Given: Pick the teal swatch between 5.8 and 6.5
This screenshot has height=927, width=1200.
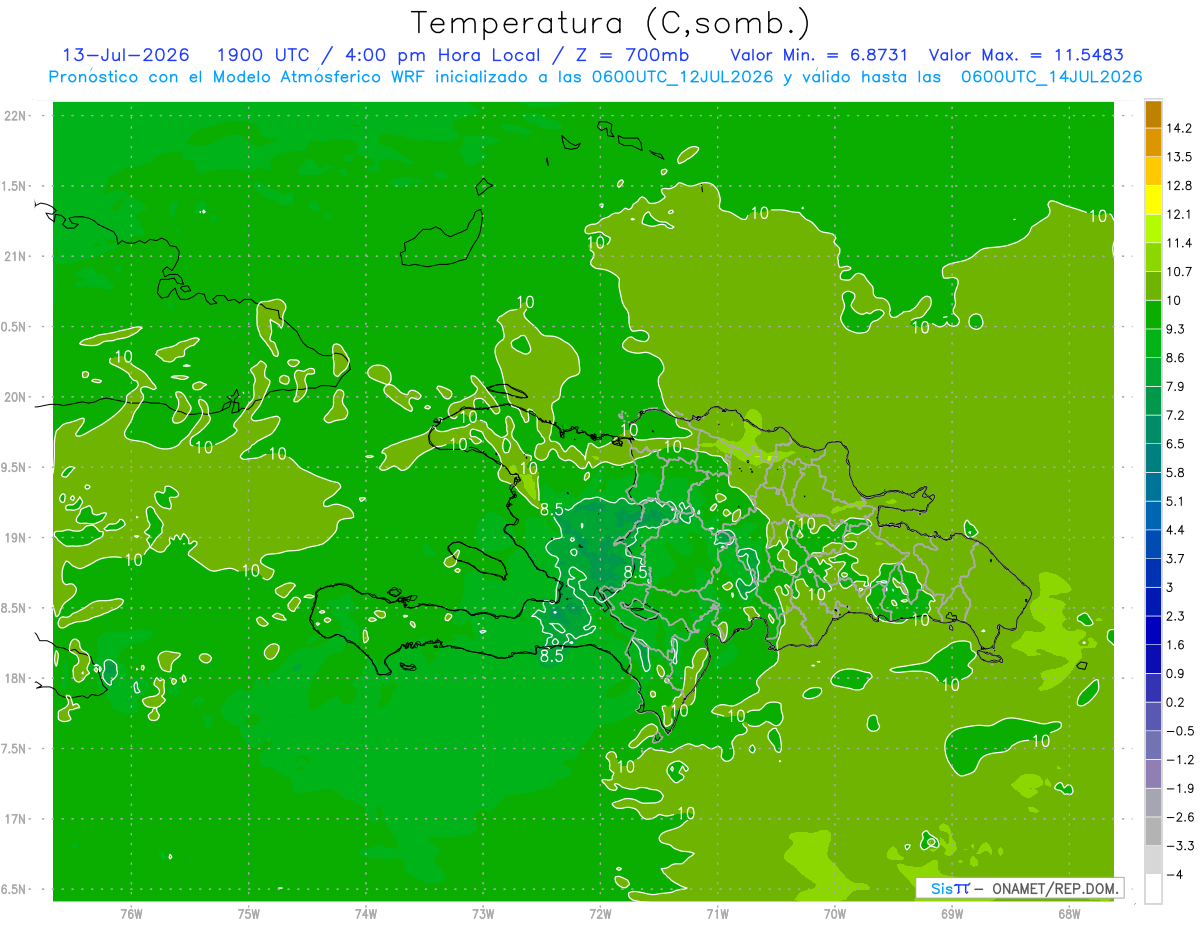Looking at the screenshot, I should [x=1153, y=458].
